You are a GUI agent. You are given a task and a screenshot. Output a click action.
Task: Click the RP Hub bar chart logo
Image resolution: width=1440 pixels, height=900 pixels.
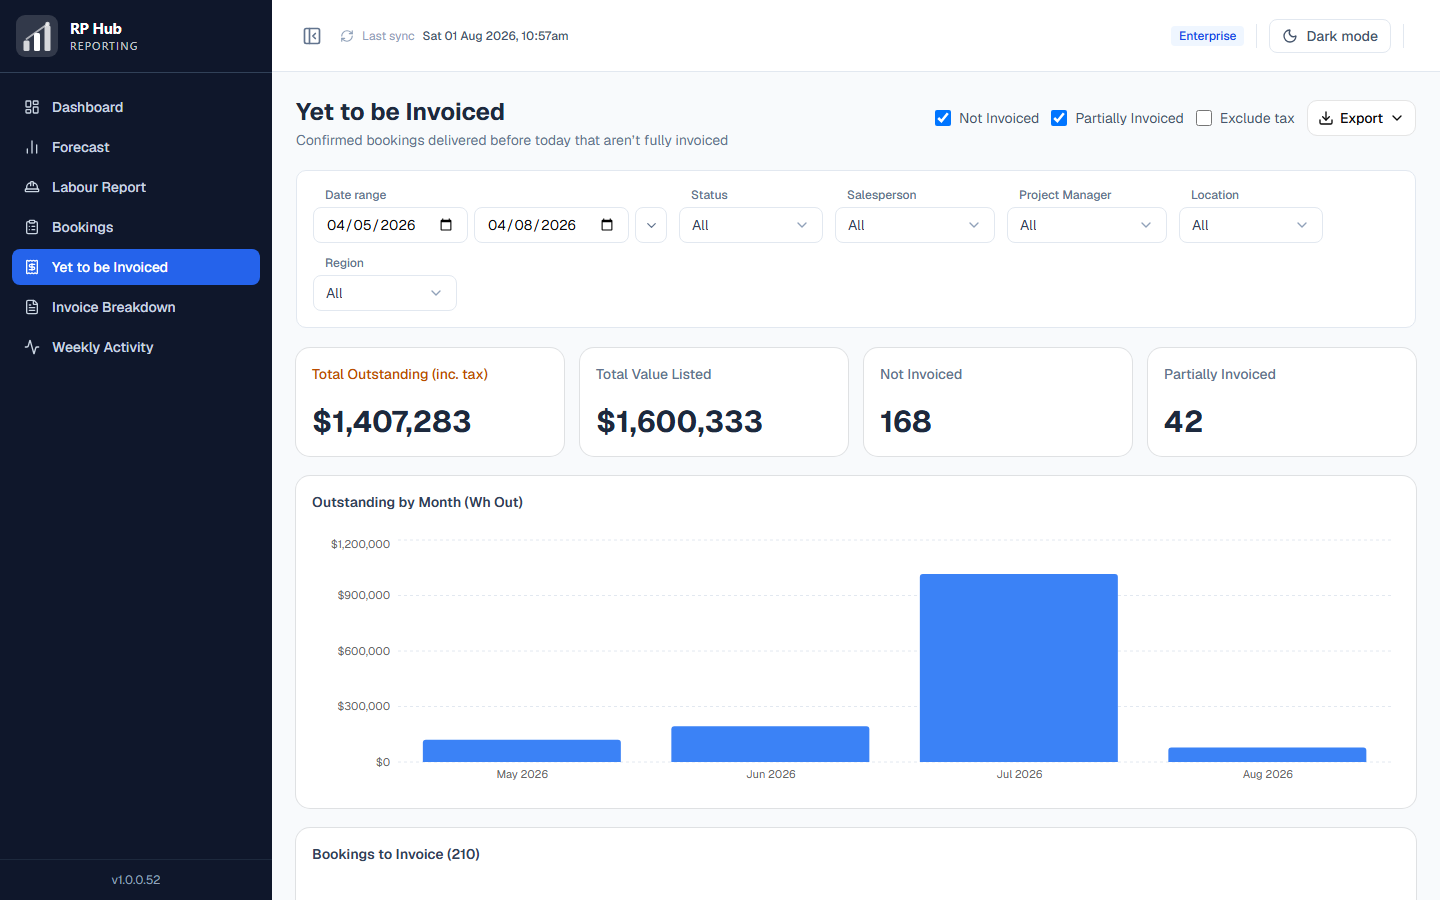(37, 36)
